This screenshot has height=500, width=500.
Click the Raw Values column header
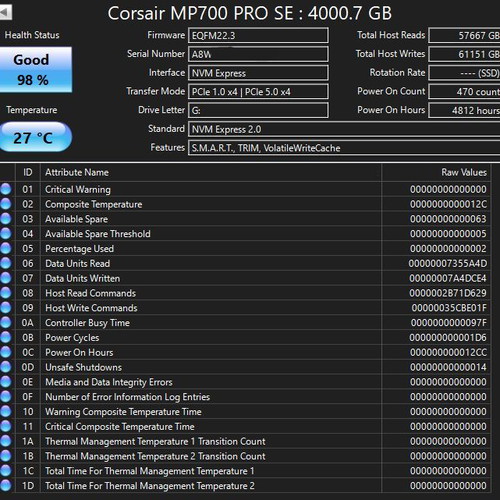pyautogui.click(x=436, y=172)
